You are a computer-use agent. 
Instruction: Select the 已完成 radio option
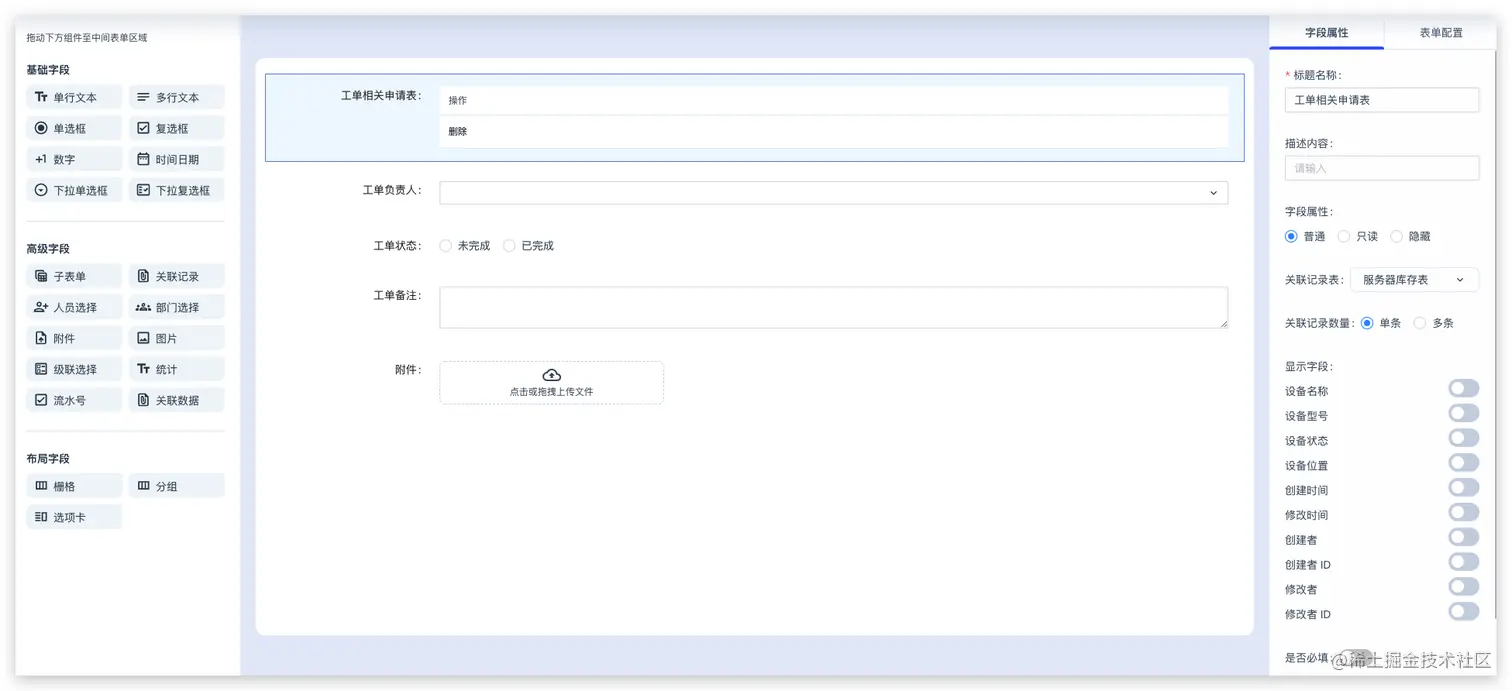click(x=509, y=246)
